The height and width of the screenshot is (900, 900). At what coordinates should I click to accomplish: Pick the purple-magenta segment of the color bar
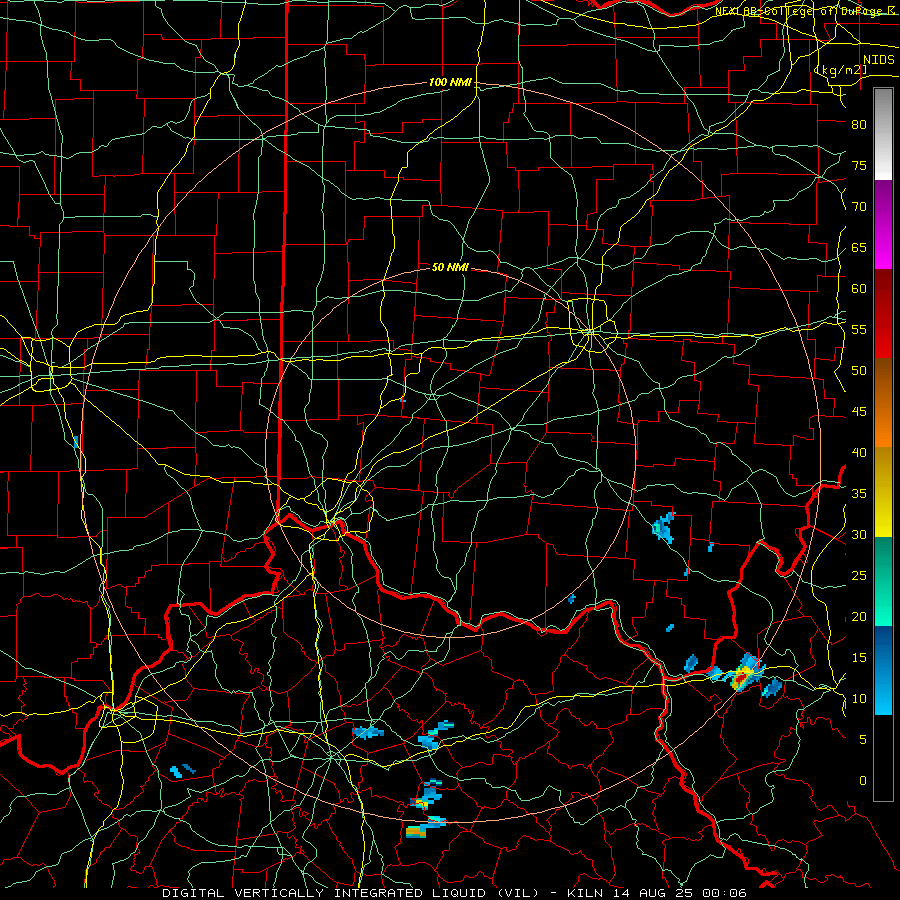click(x=883, y=224)
